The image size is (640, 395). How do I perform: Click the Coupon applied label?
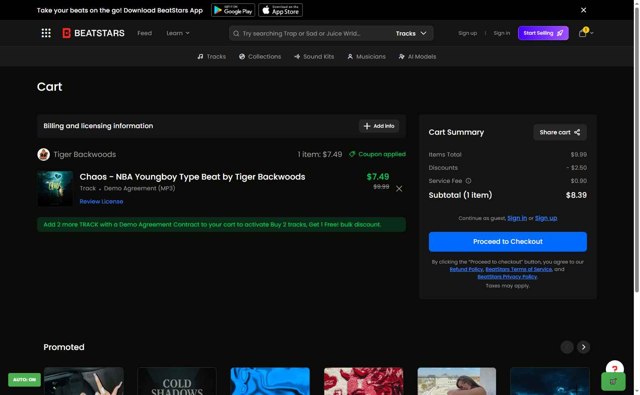[377, 154]
